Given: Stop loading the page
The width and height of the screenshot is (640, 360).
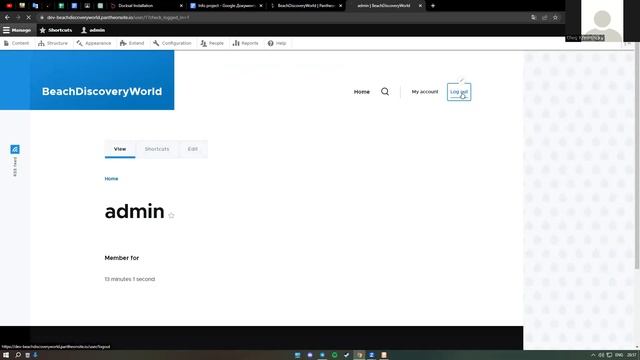Looking at the screenshot, I should coord(29,18).
